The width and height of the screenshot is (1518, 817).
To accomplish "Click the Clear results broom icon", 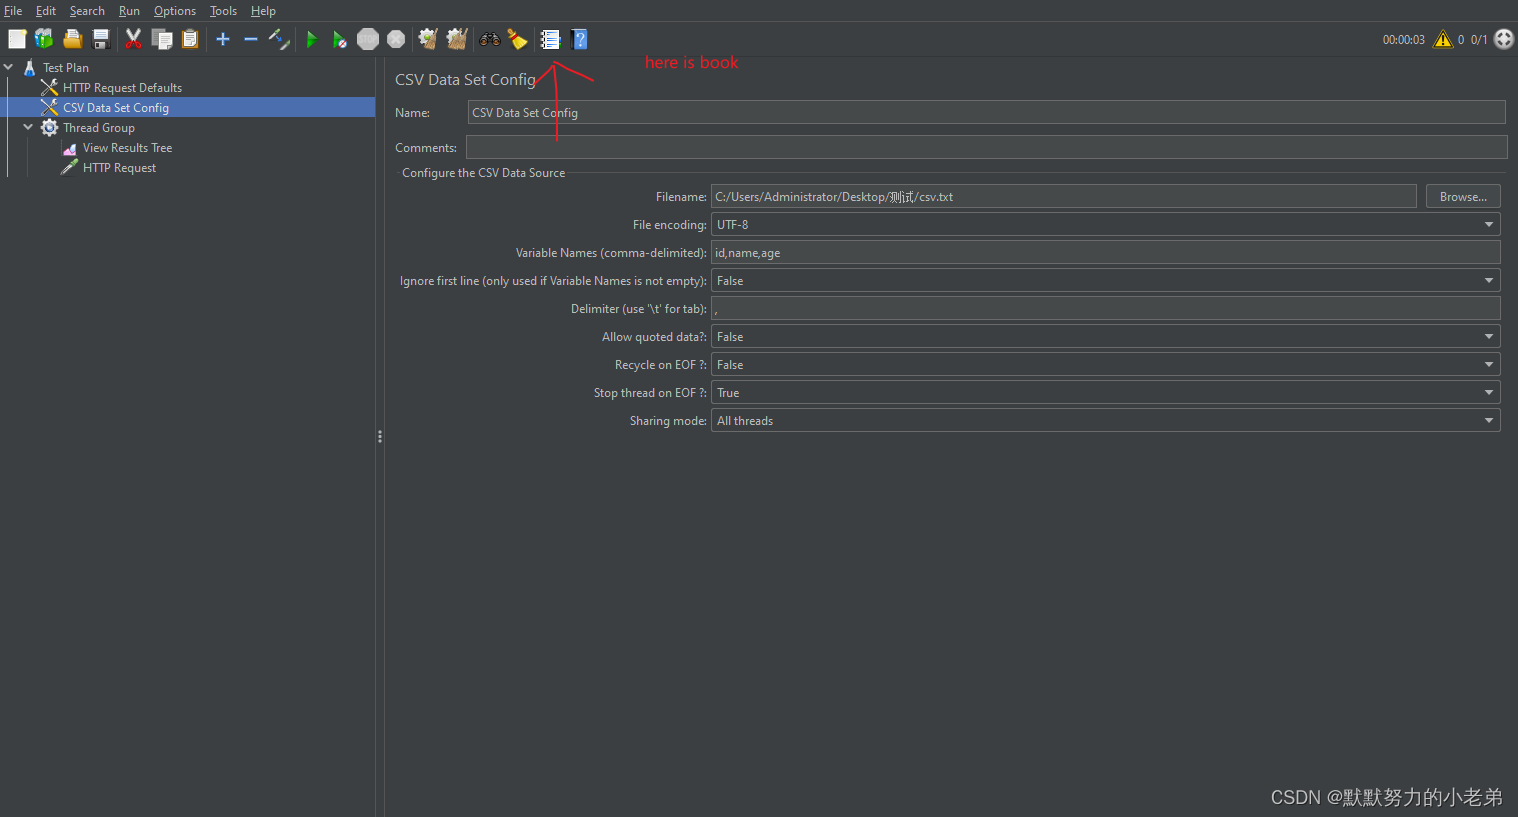I will click(x=428, y=39).
